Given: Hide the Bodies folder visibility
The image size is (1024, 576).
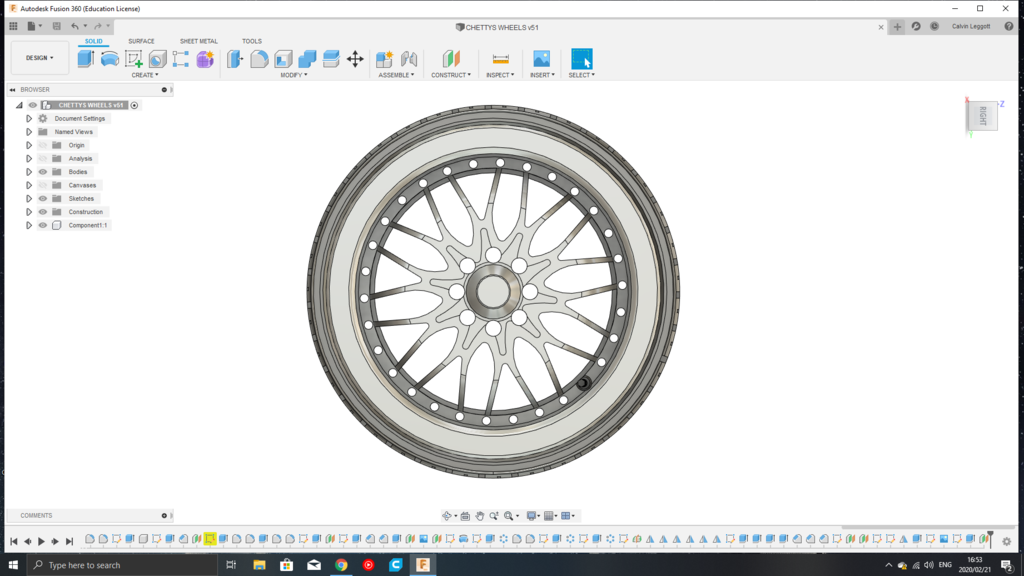Looking at the screenshot, I should tap(42, 172).
